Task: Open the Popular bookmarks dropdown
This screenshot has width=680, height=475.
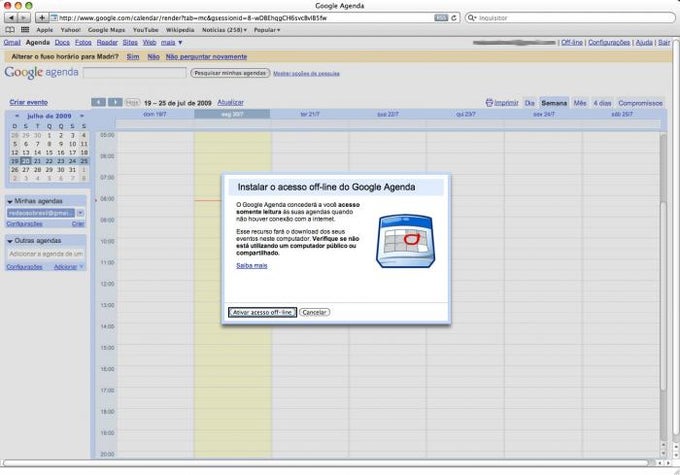Action: point(267,30)
